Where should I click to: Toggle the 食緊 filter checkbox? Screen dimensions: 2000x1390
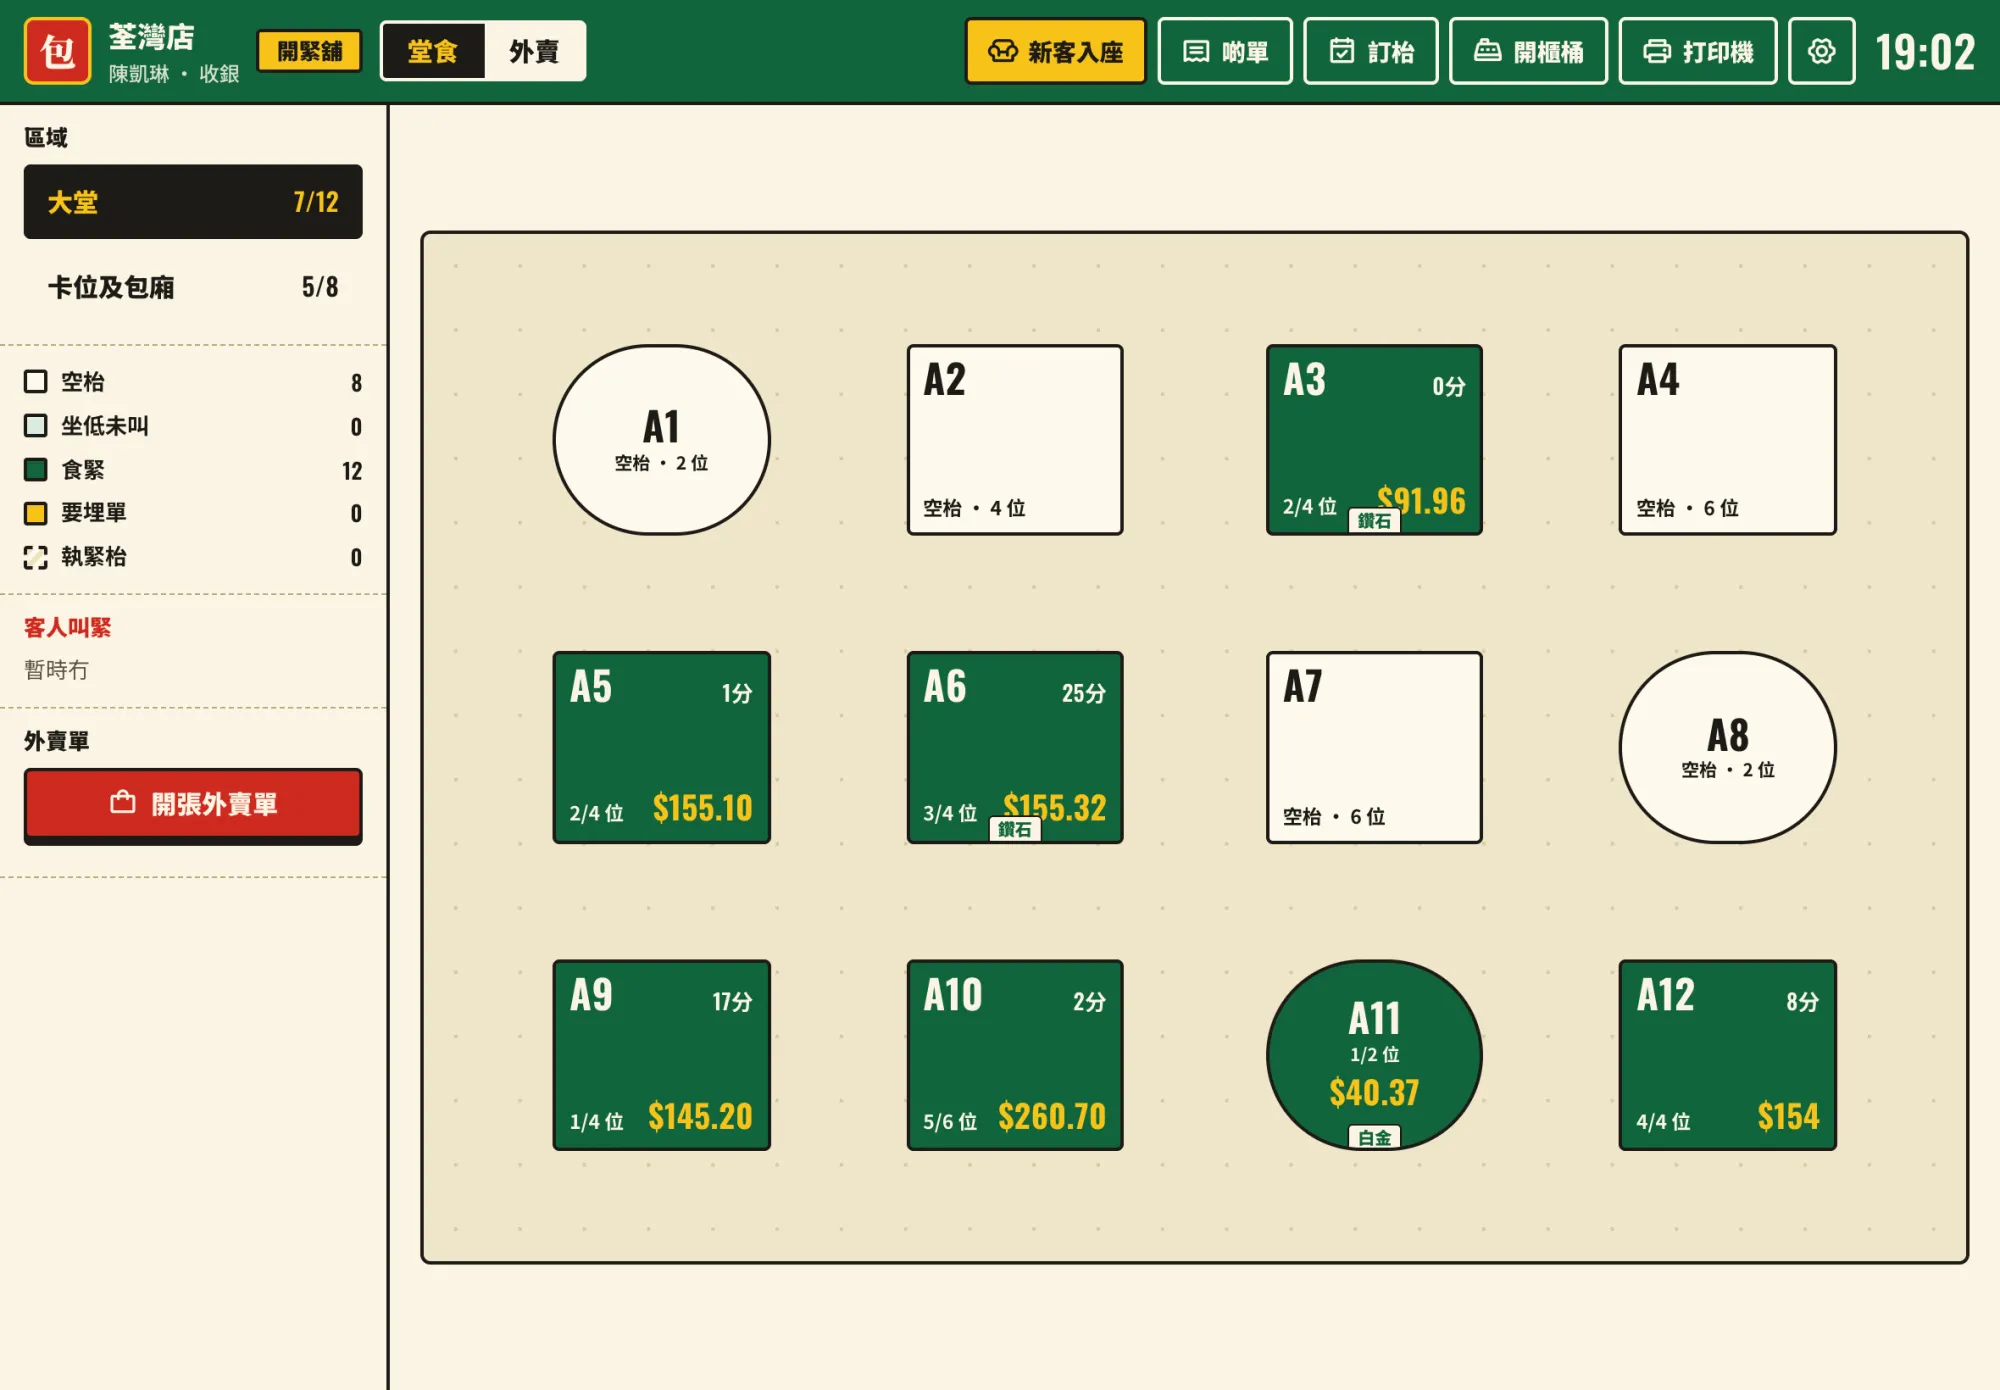point(36,470)
